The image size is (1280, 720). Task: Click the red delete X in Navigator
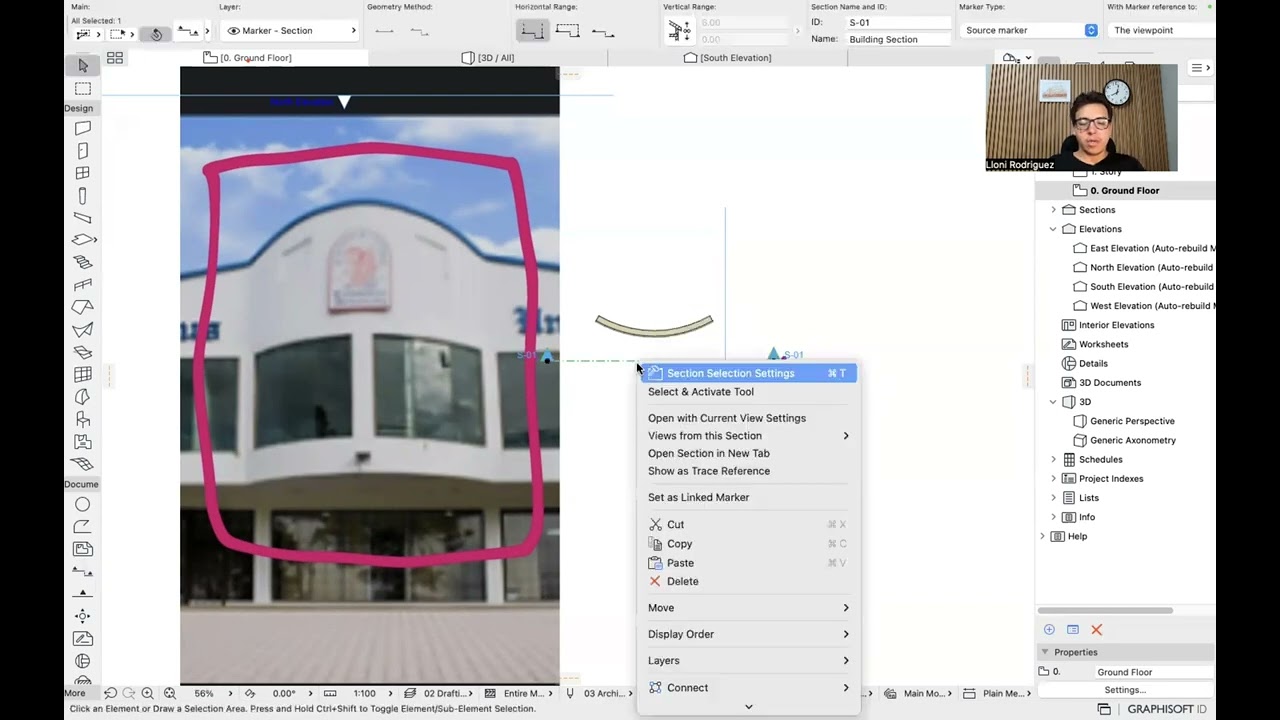1097,630
